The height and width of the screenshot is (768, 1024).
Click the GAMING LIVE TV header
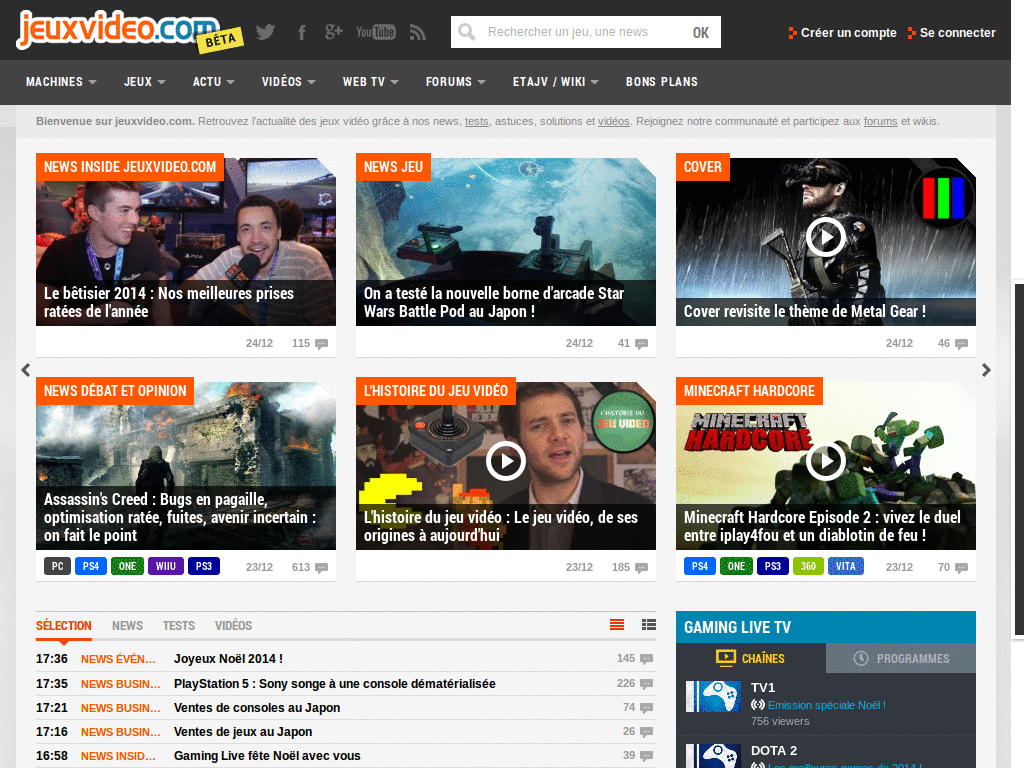click(x=825, y=627)
